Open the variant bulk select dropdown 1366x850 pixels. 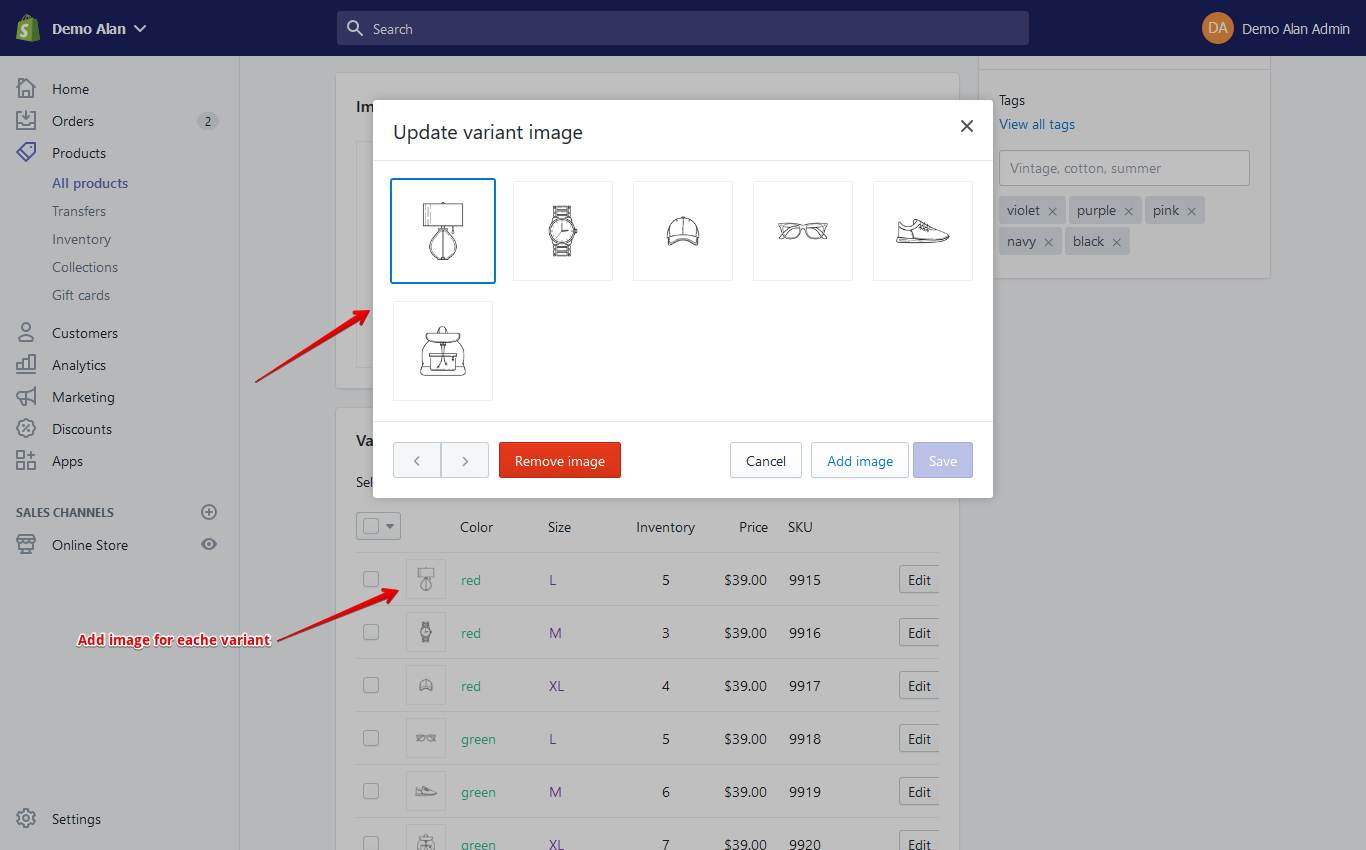(x=390, y=526)
